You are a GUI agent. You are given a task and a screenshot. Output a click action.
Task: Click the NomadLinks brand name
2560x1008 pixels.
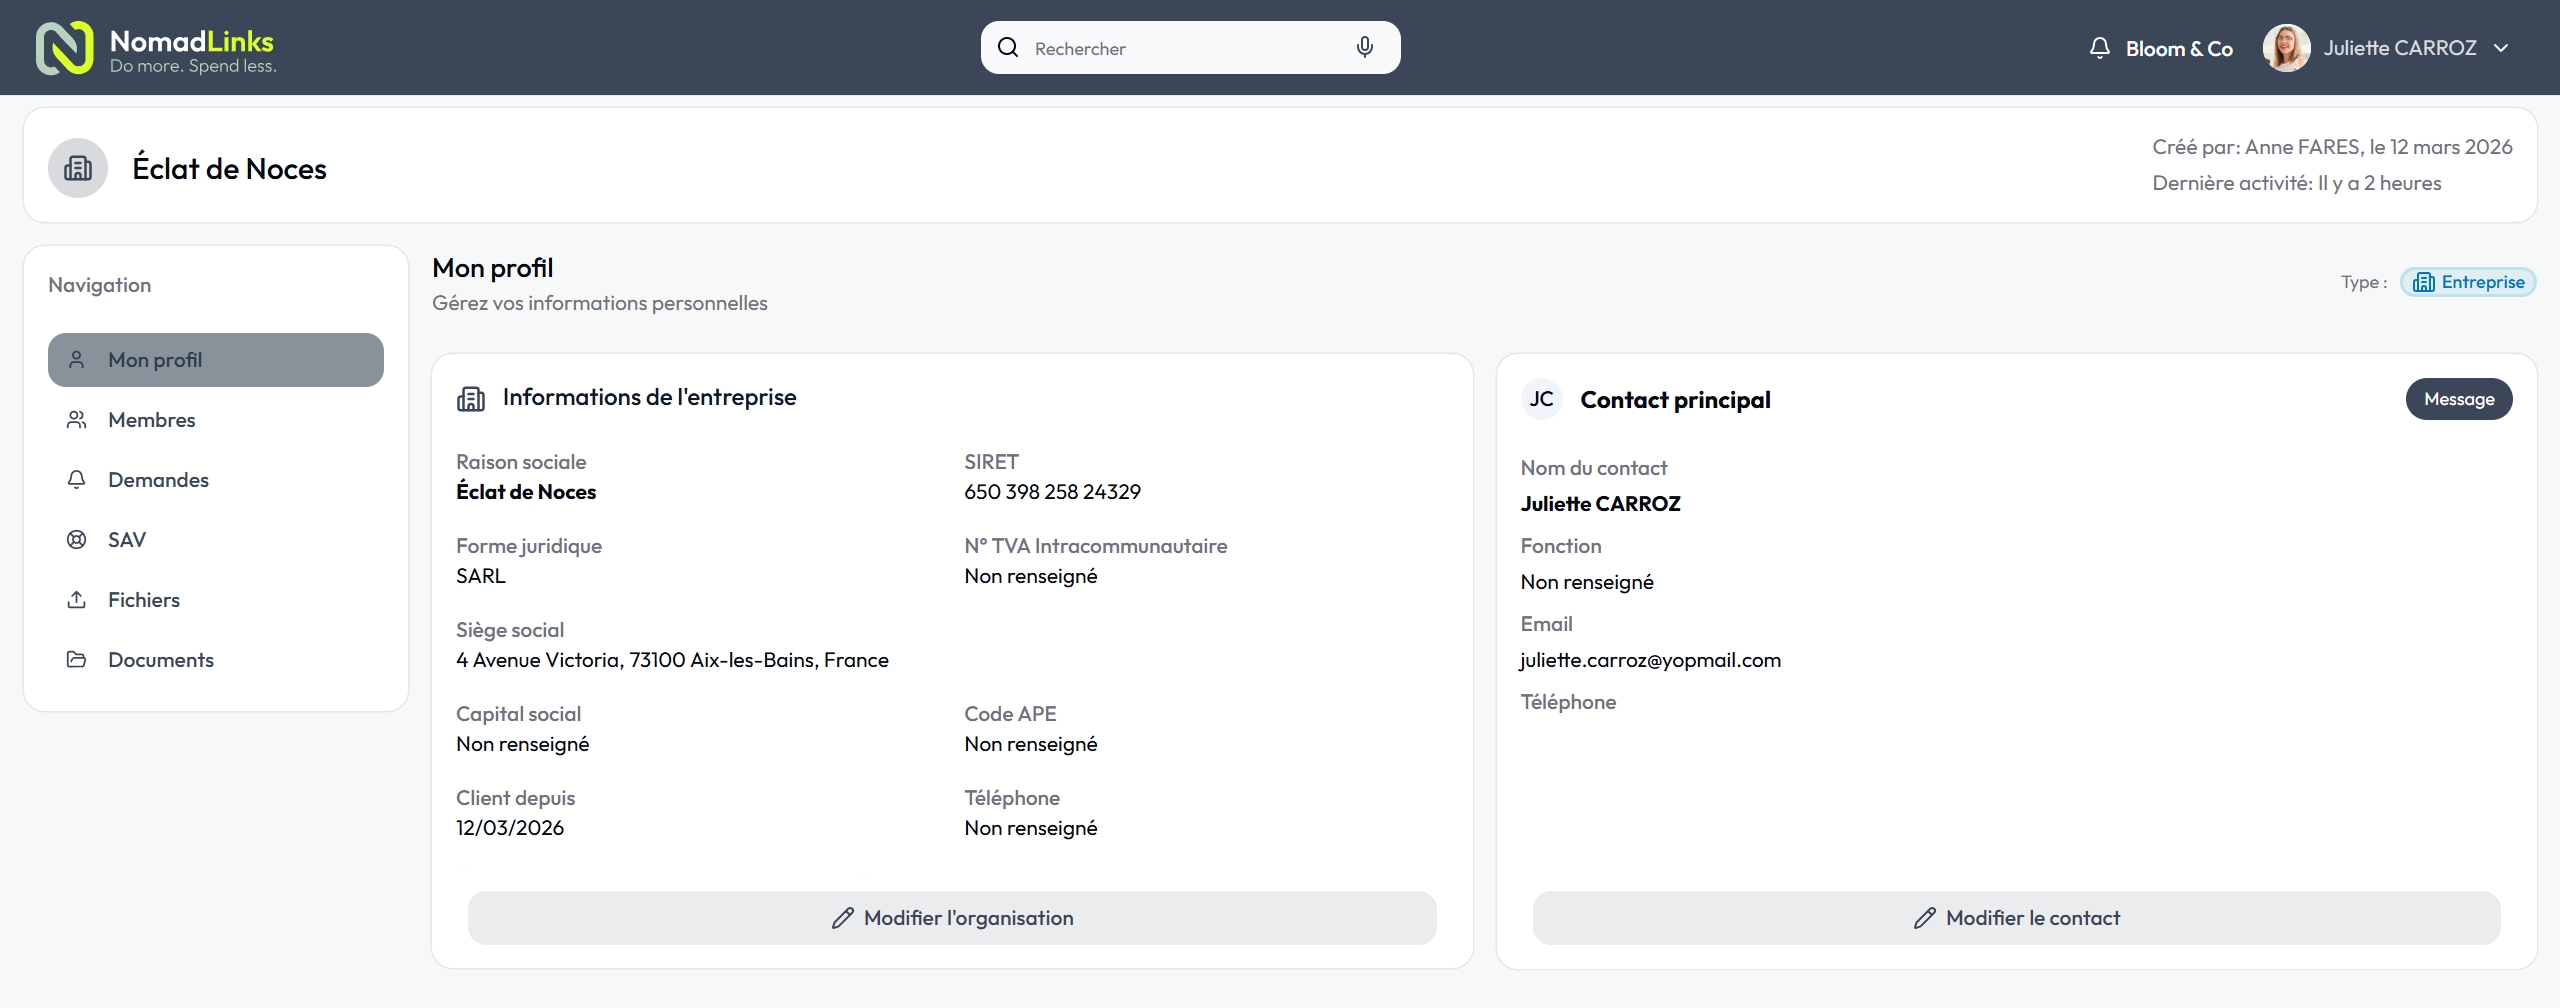(x=192, y=41)
